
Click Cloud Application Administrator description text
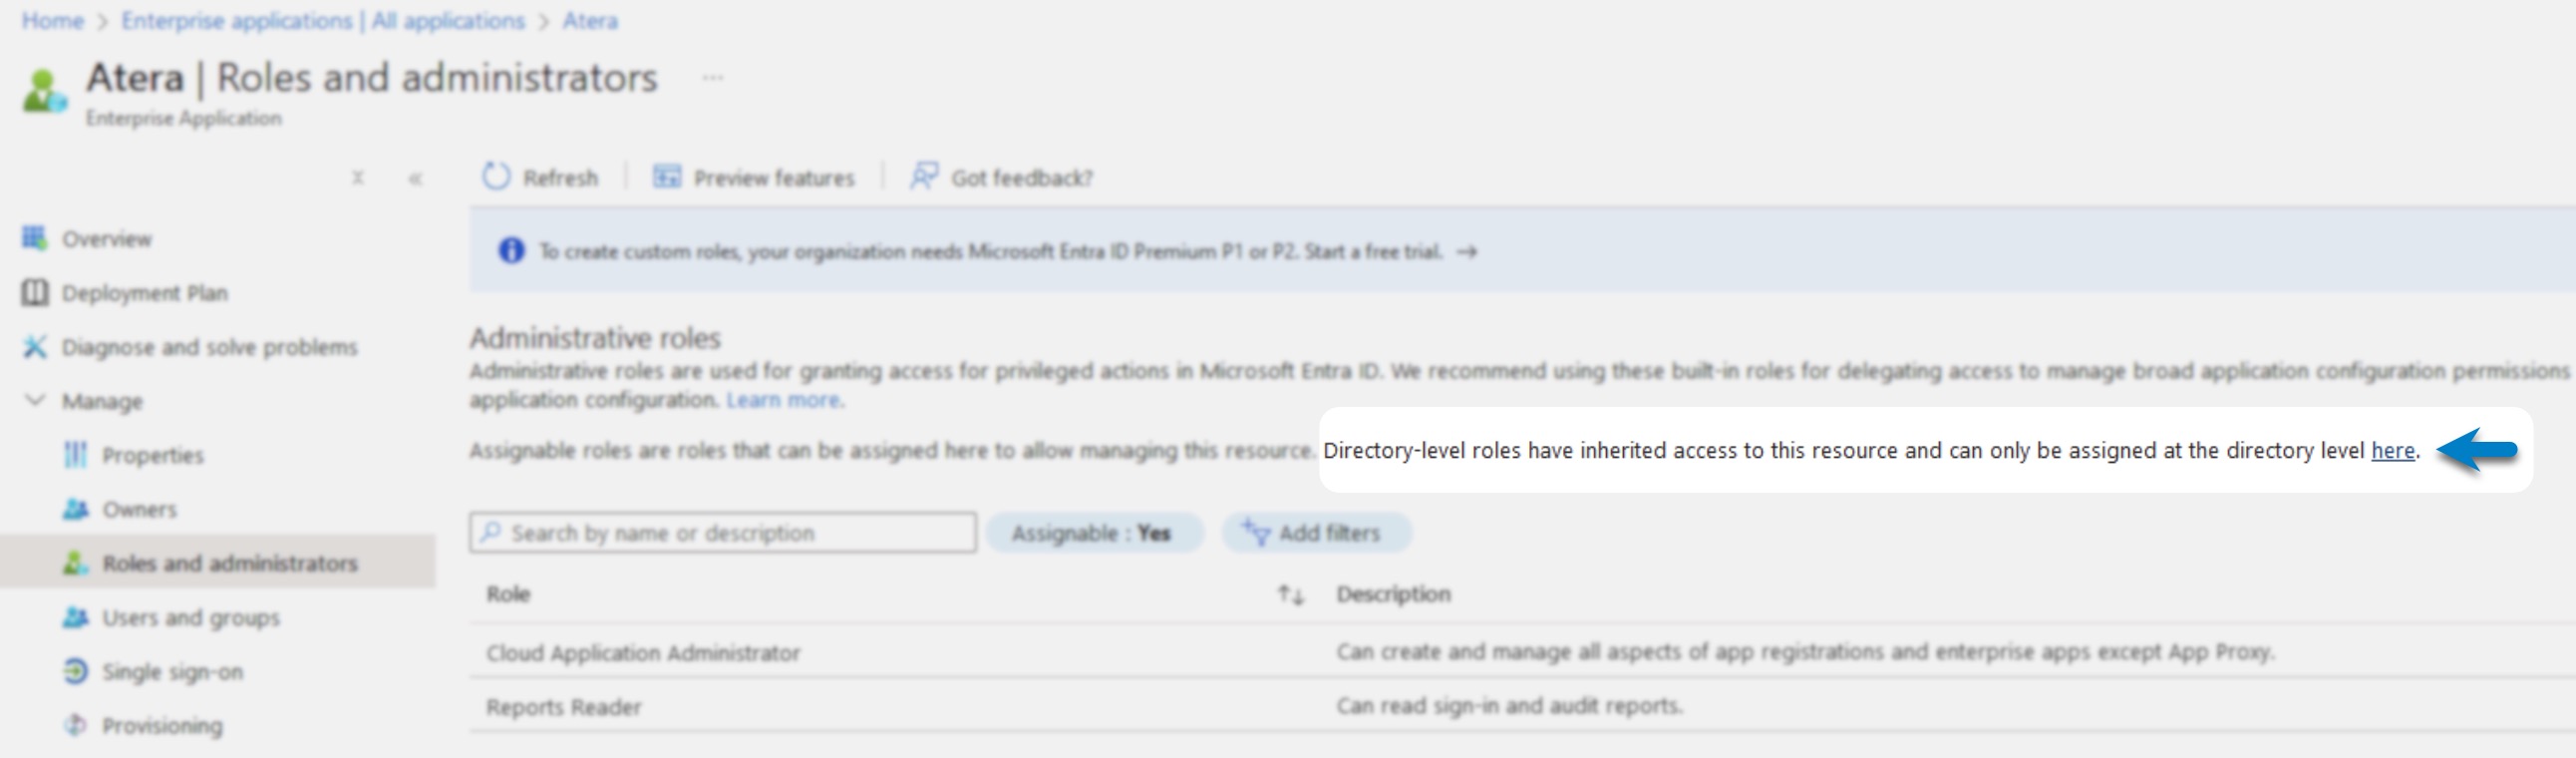pos(1806,652)
